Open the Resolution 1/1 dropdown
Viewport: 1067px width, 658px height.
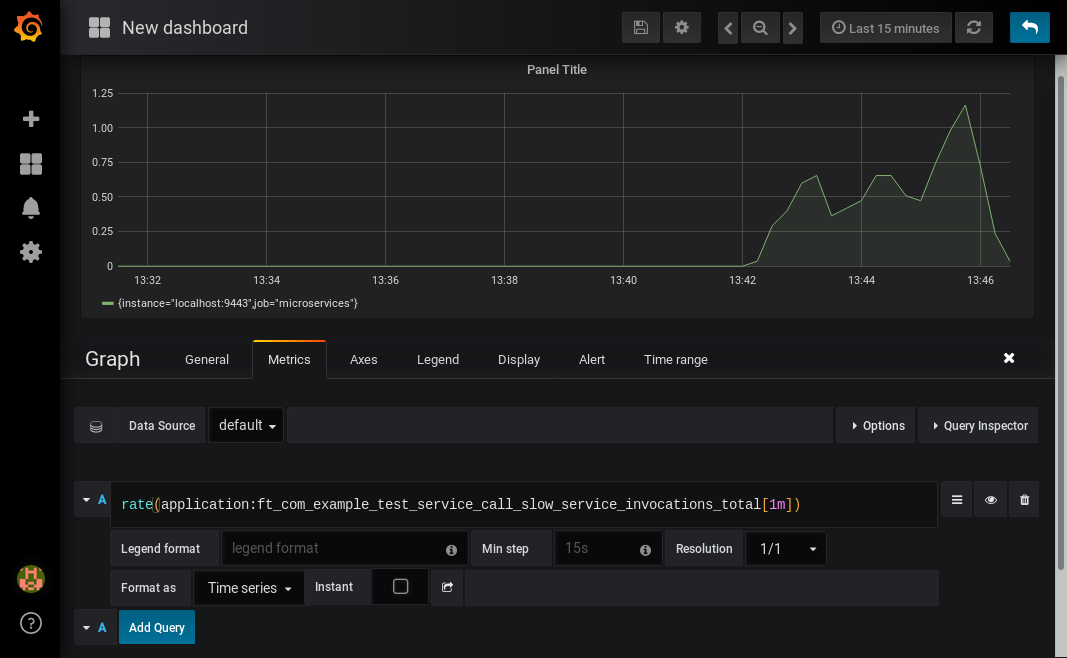787,549
